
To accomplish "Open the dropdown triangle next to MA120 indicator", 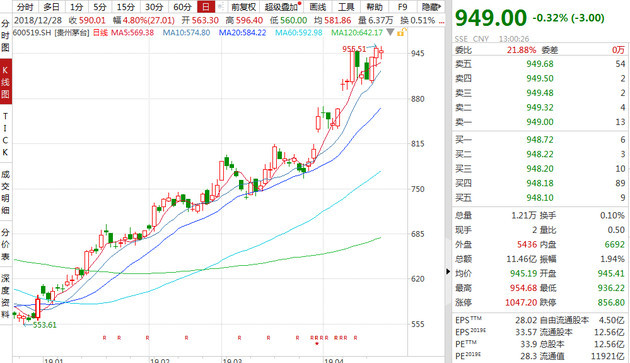I will tap(390, 32).
